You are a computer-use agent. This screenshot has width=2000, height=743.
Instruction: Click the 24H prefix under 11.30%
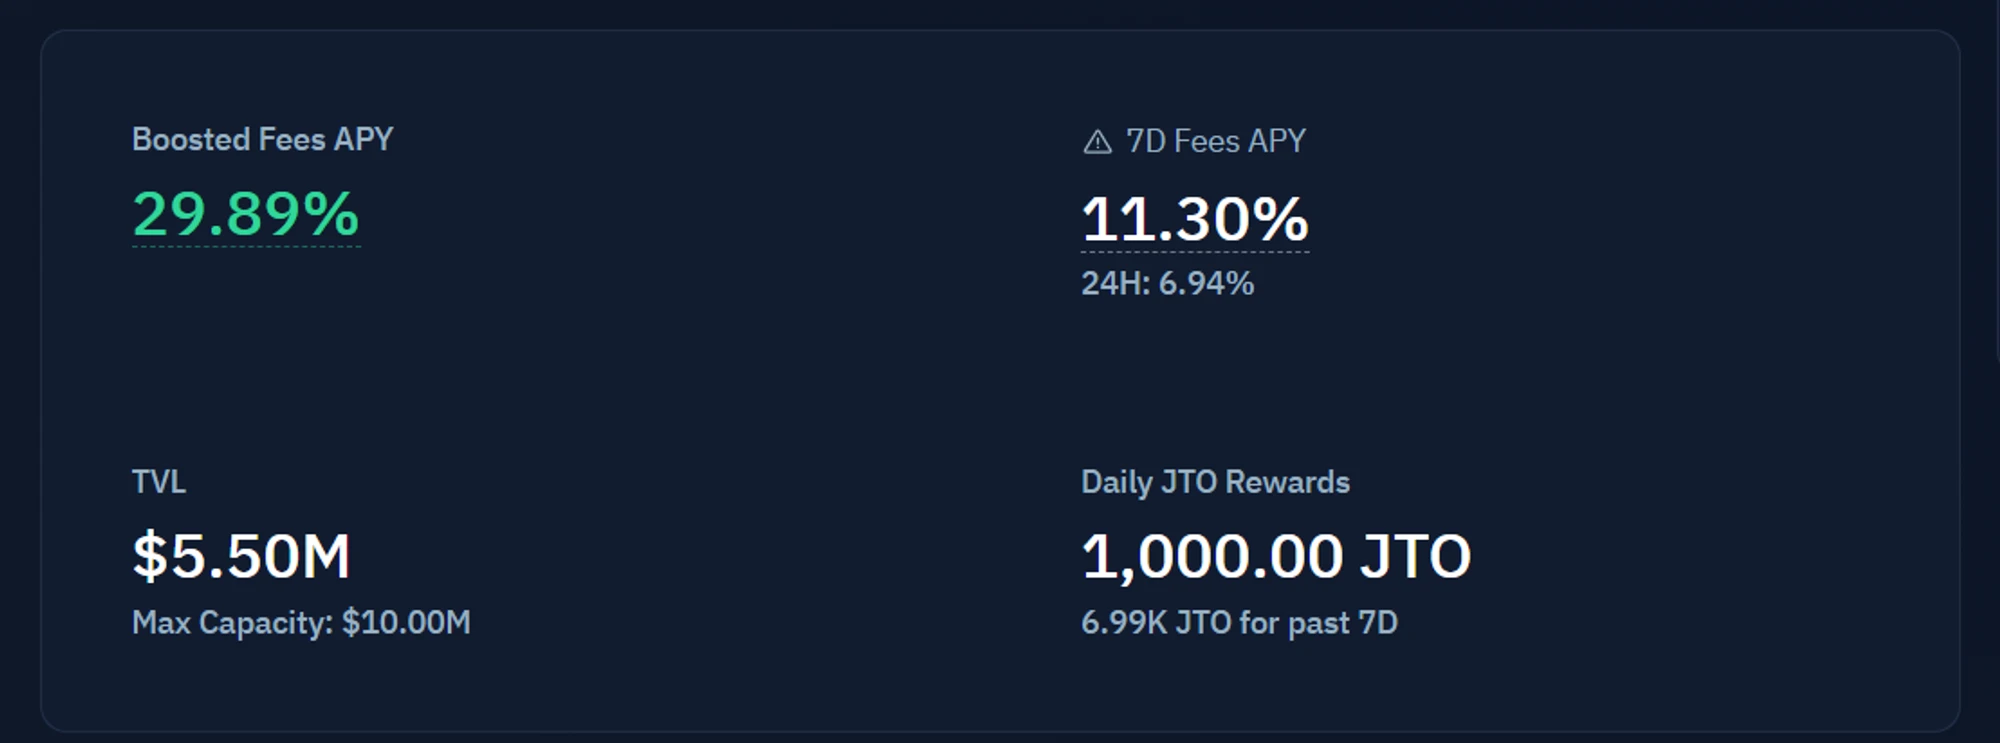coord(1114,284)
